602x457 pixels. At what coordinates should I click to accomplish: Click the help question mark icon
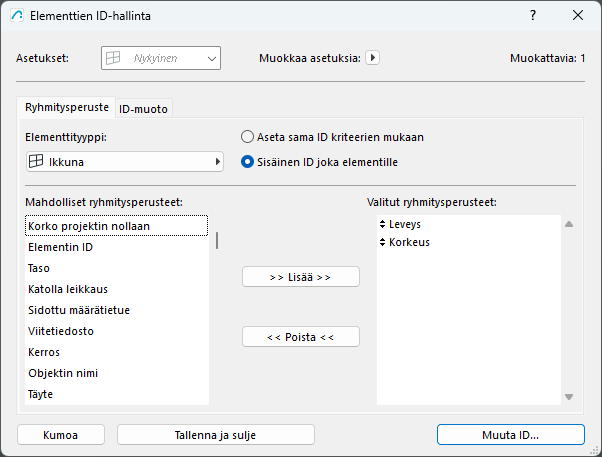pyautogui.click(x=532, y=15)
